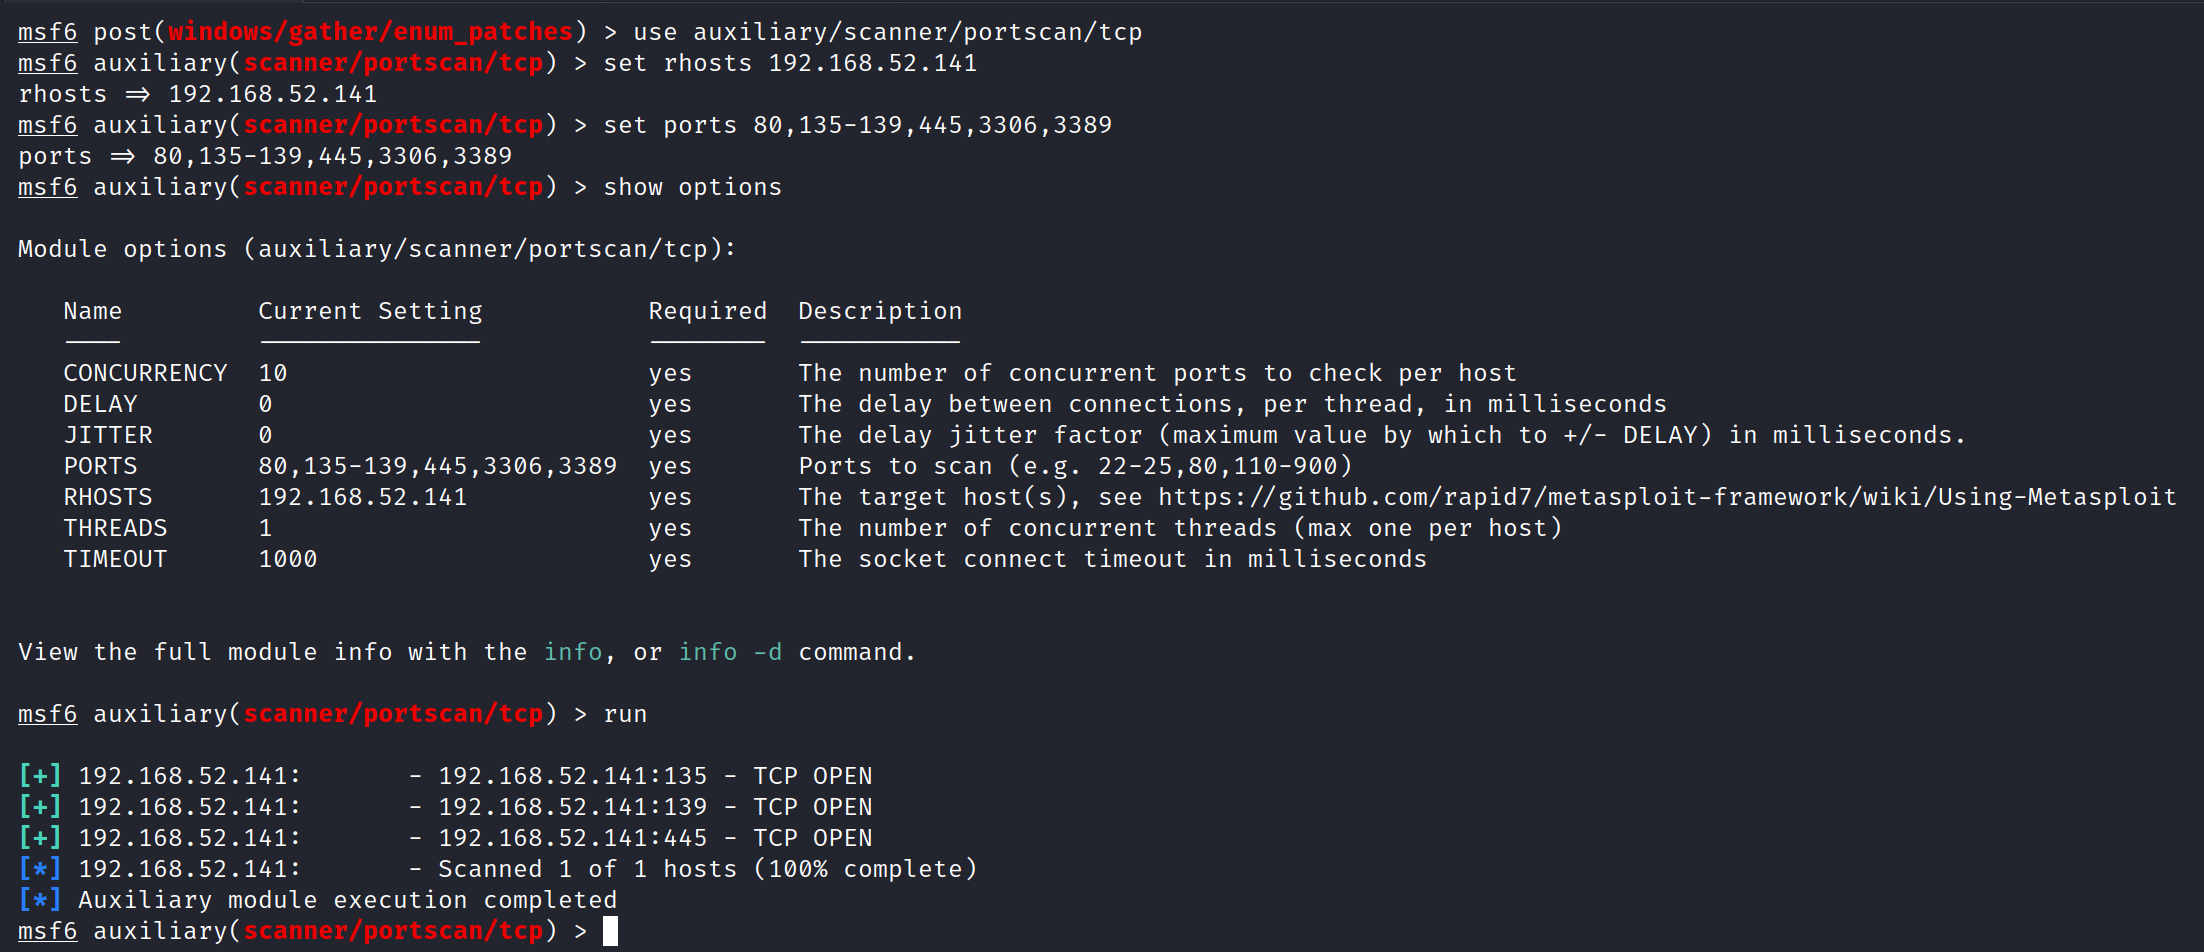Viewport: 2204px width, 952px height.
Task: Select the CONCURRENCY option name
Action: click(x=145, y=373)
